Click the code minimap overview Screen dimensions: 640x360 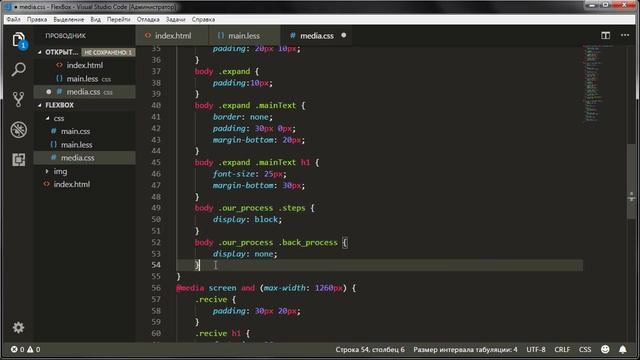pyautogui.click(x=598, y=84)
